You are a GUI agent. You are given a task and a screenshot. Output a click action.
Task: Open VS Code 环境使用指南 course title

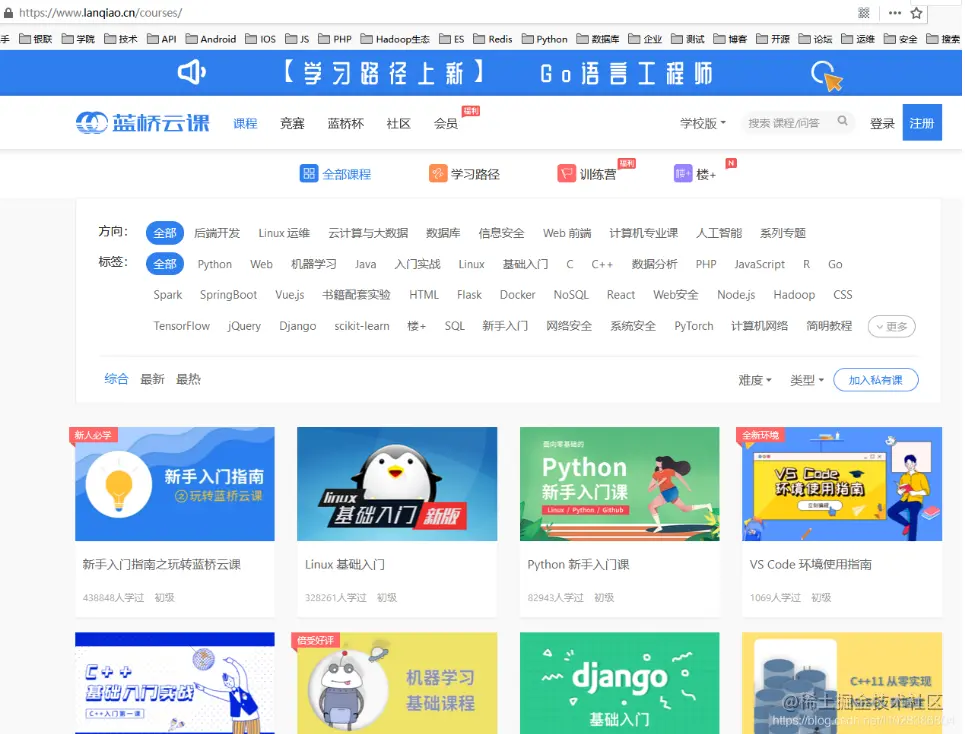811,564
